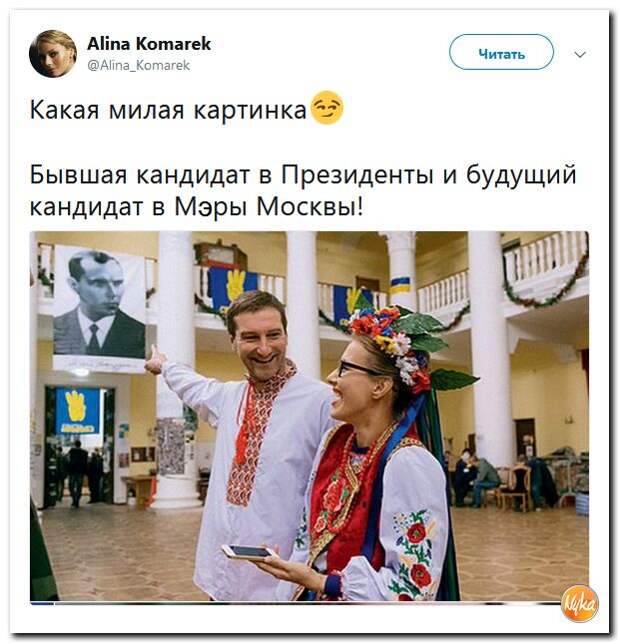Open the attached photo in the tweet
The height and width of the screenshot is (644, 620).
tap(309, 416)
